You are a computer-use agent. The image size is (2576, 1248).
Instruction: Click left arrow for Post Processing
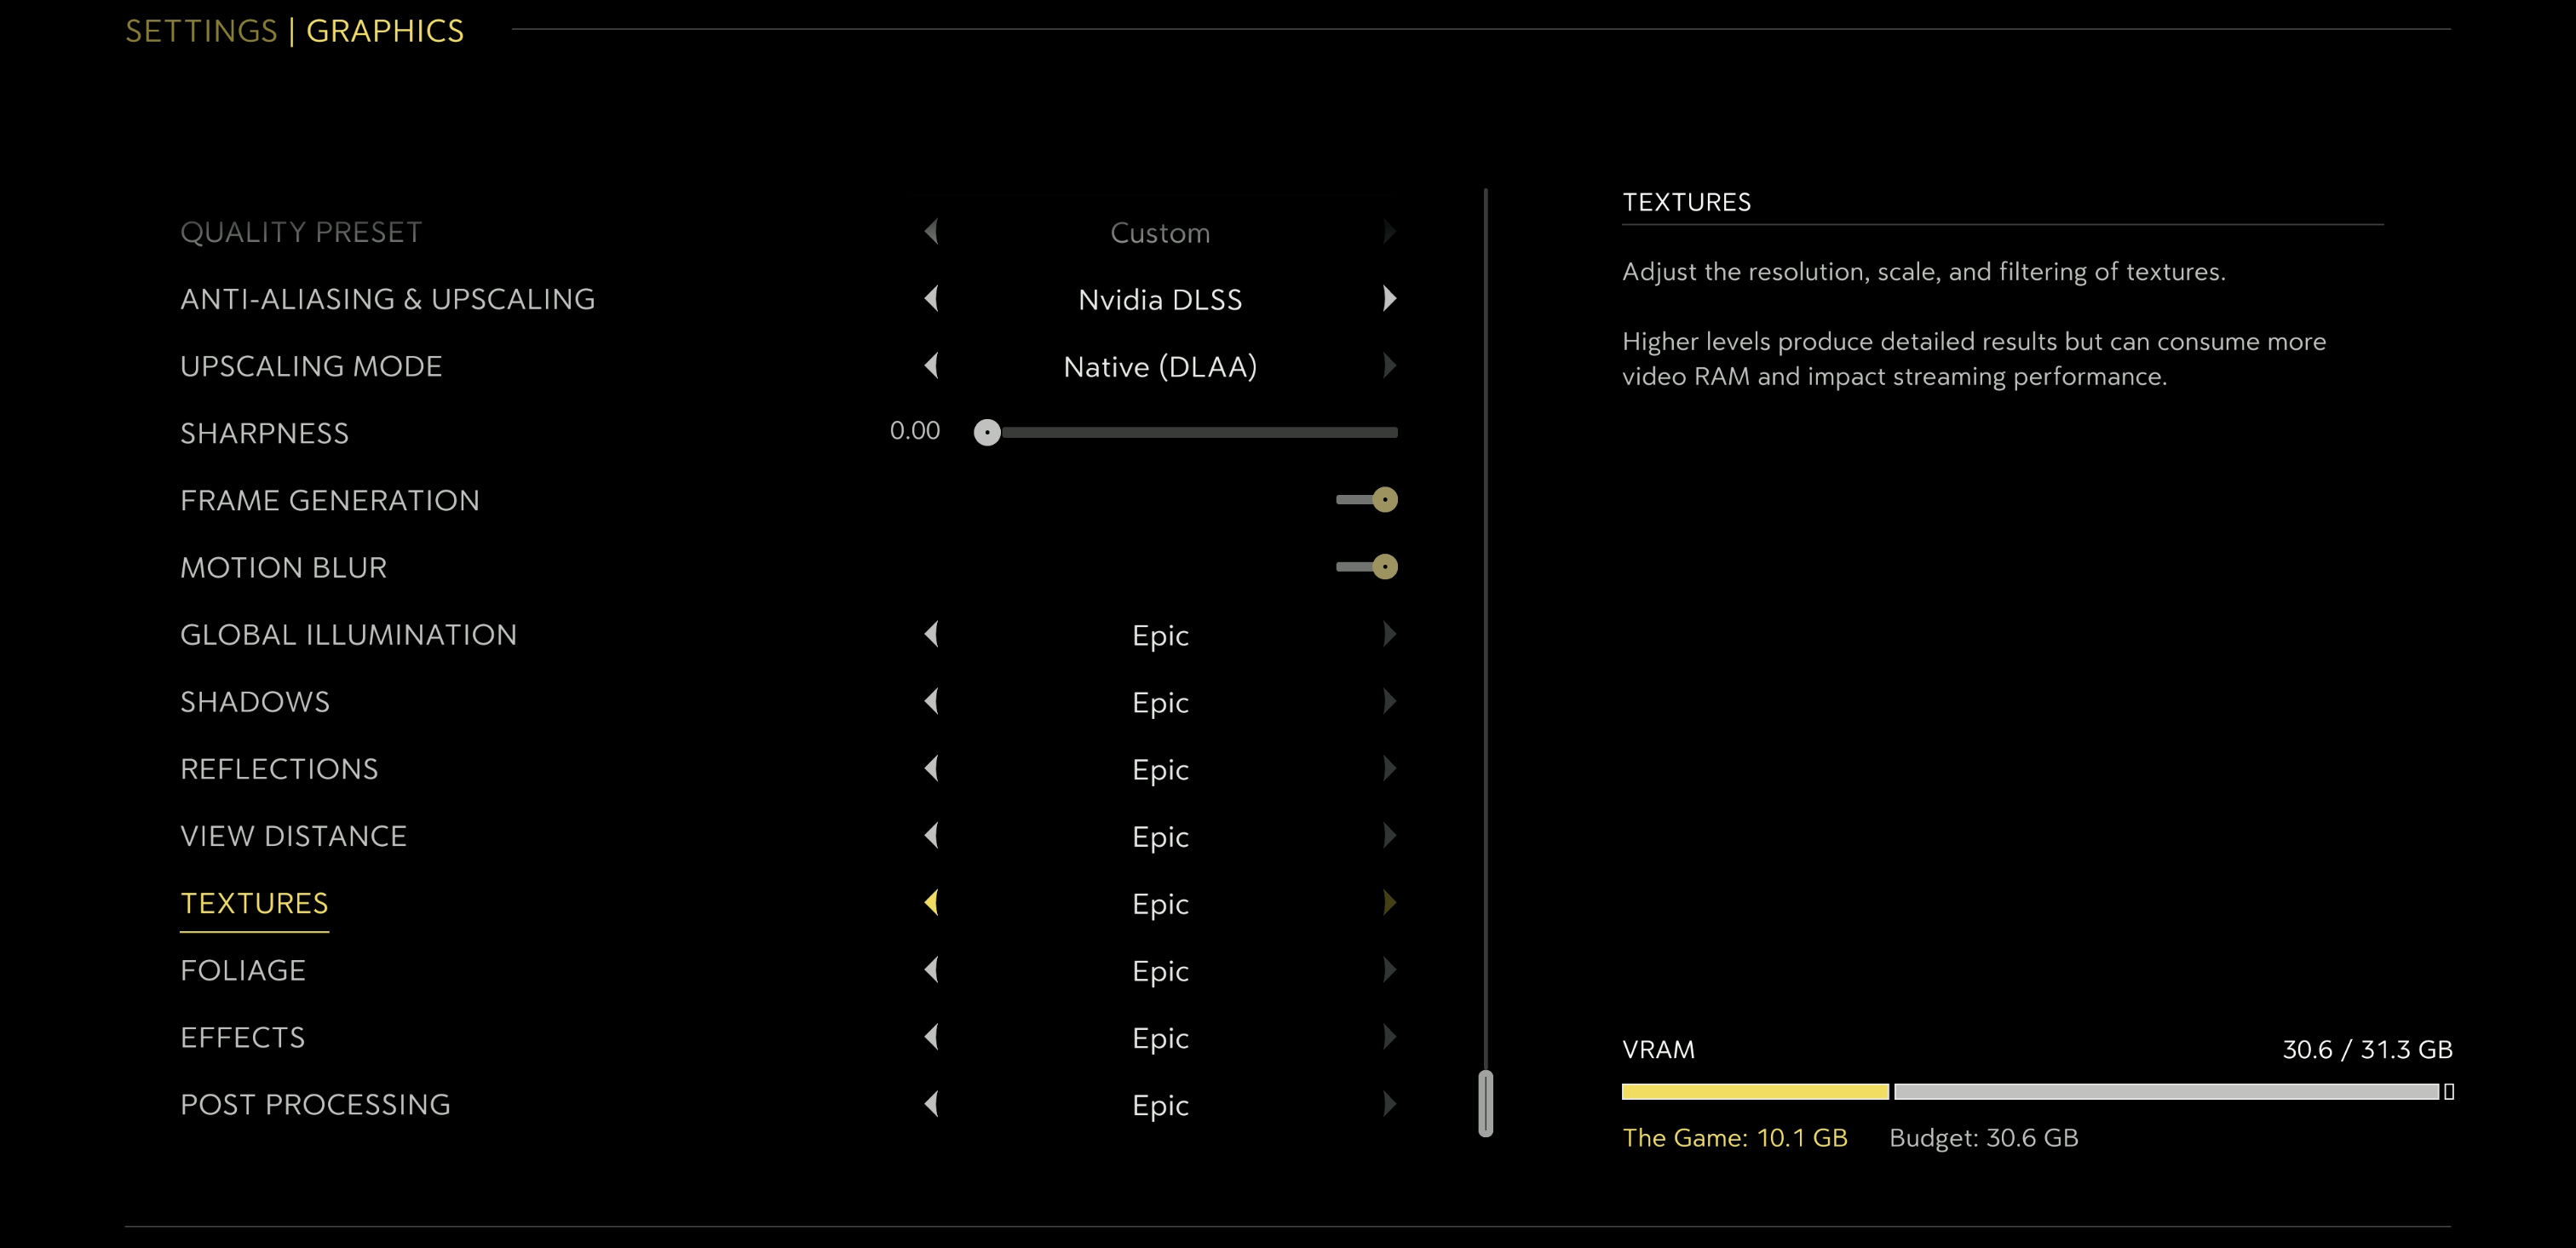tap(932, 1104)
